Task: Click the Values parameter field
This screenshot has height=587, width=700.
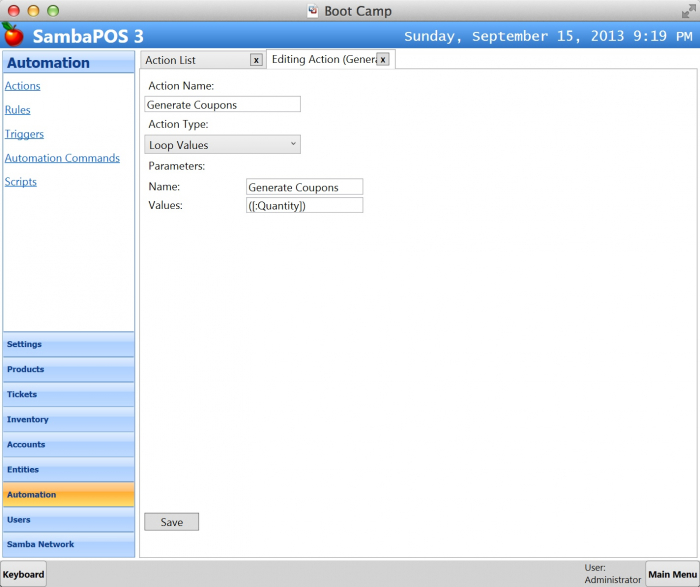Action: (304, 205)
